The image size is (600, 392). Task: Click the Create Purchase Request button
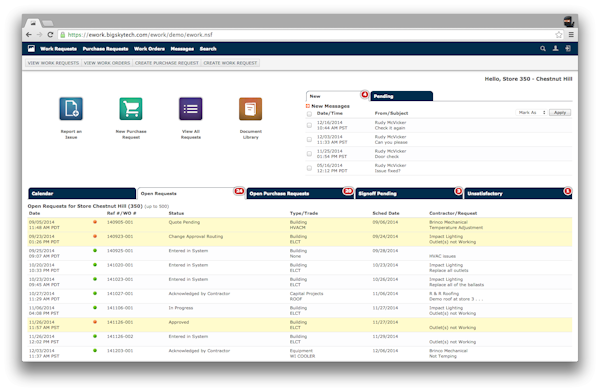166,63
